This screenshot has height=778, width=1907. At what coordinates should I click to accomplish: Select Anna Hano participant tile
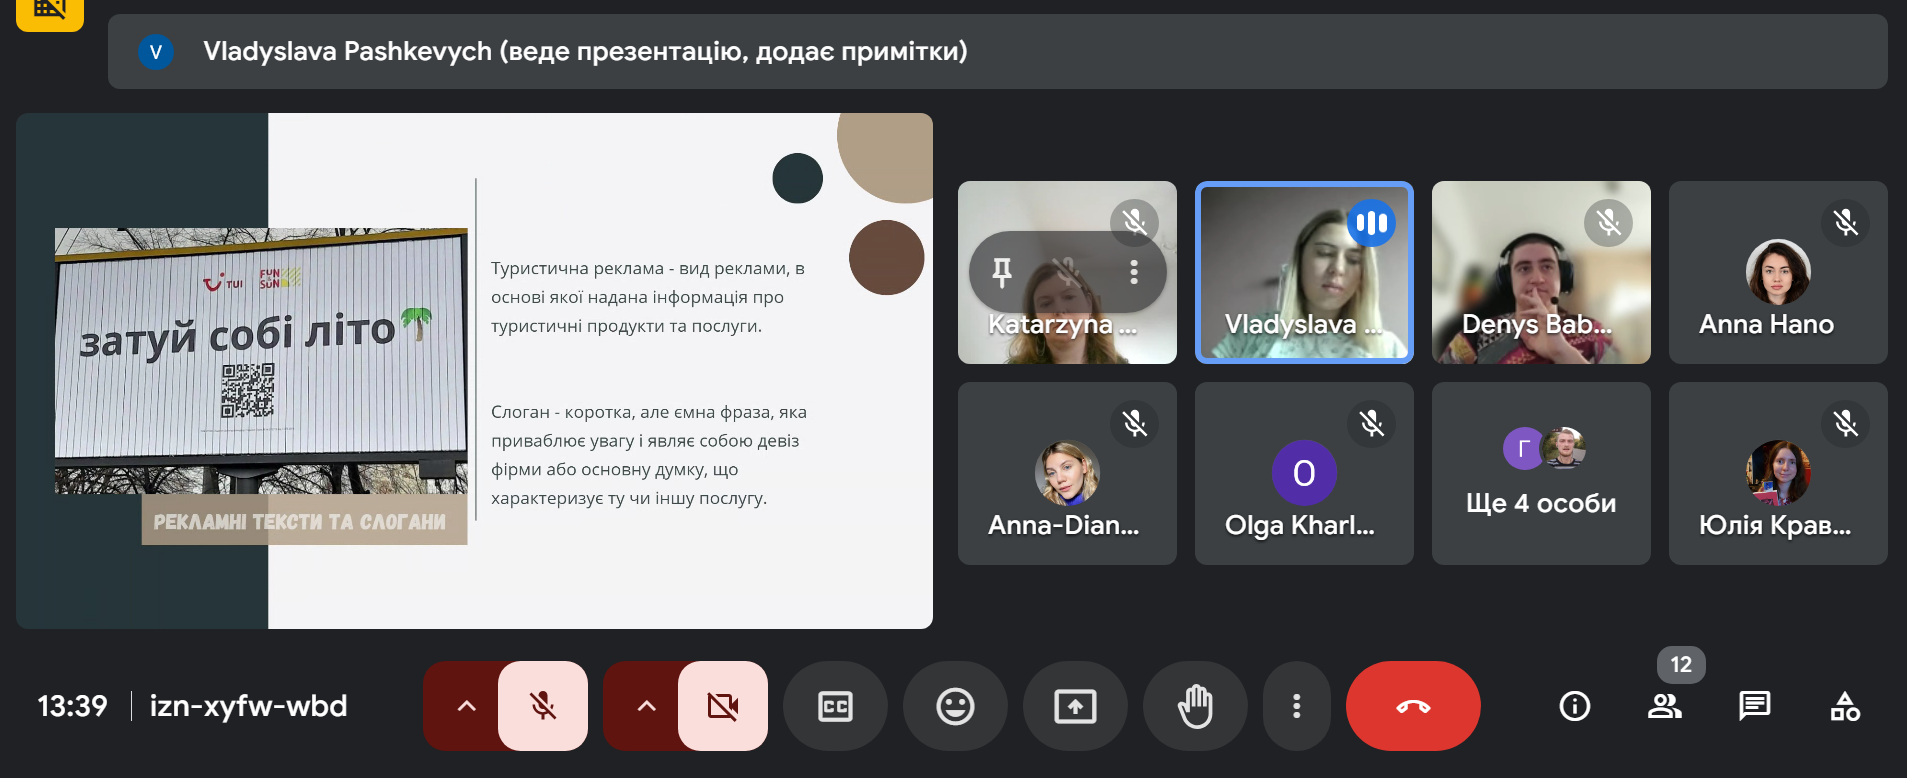point(1778,272)
